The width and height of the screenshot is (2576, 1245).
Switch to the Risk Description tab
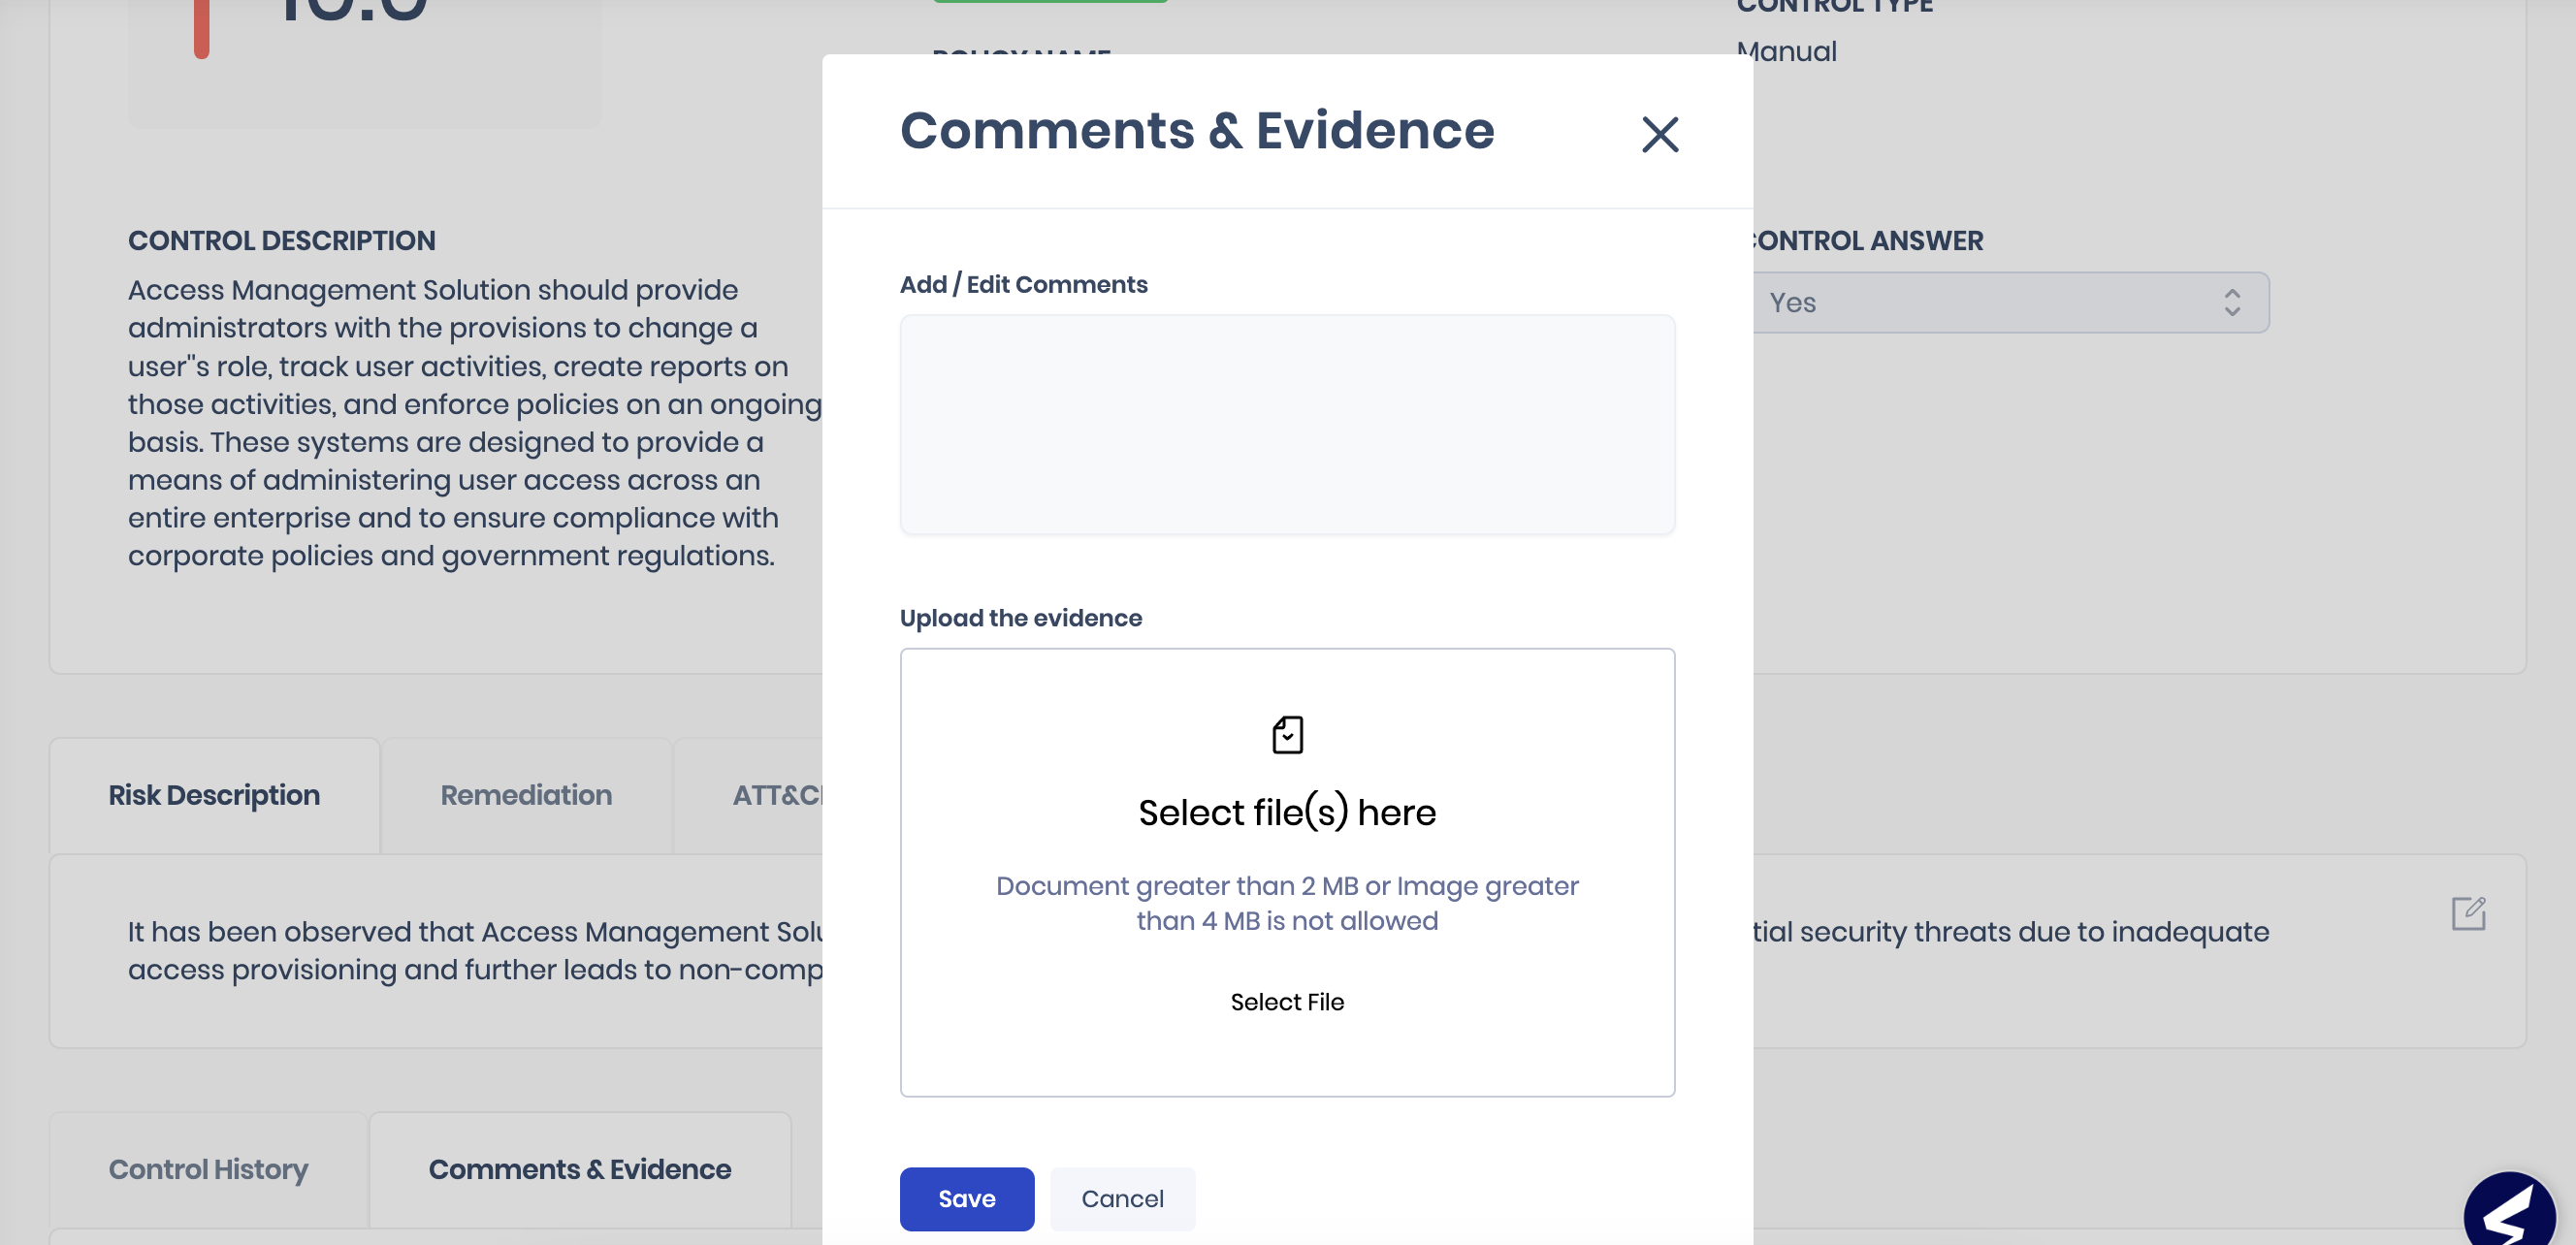(x=213, y=795)
